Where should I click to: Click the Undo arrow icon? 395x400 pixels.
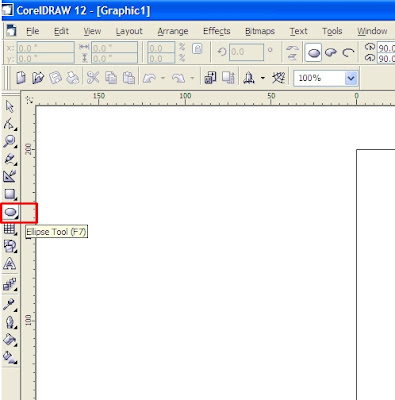[x=150, y=78]
